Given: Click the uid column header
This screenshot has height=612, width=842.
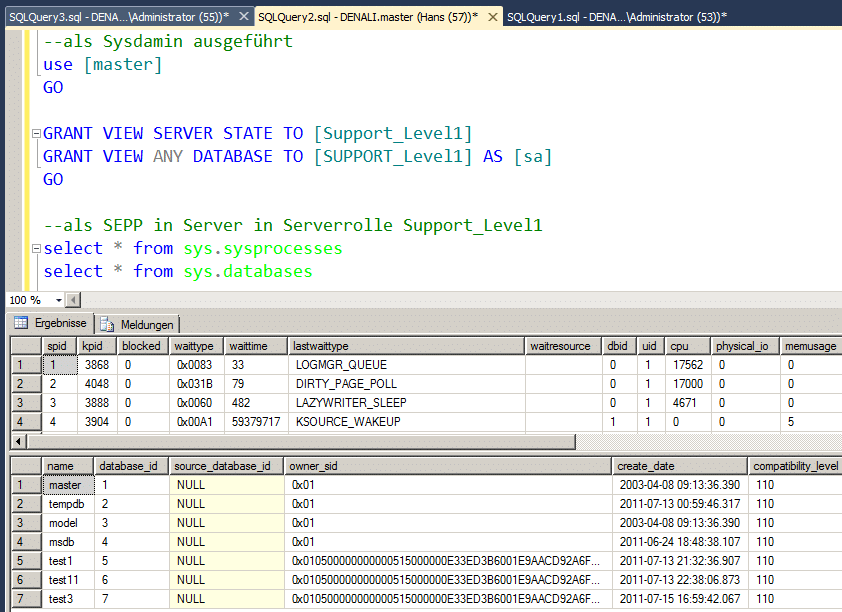Looking at the screenshot, I should [x=651, y=346].
